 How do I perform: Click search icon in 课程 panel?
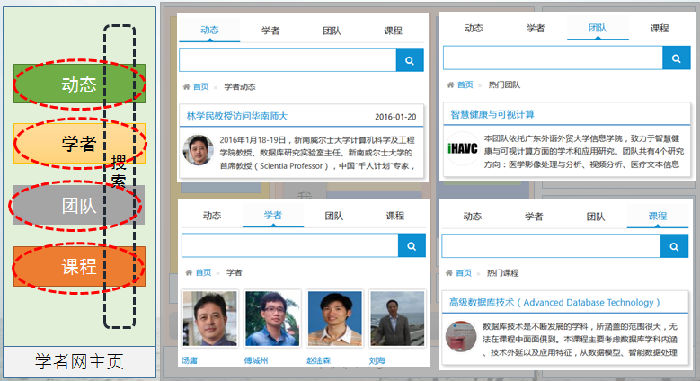(x=674, y=246)
